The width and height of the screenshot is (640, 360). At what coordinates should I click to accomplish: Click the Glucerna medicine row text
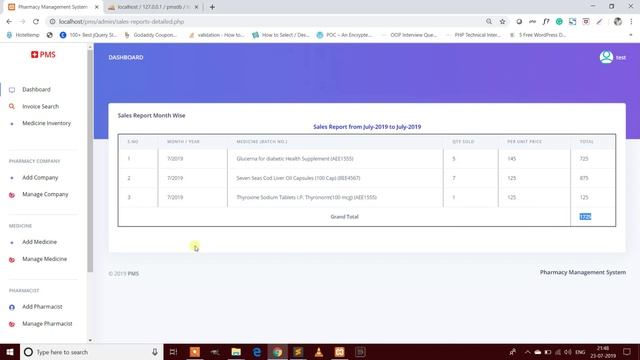point(295,159)
